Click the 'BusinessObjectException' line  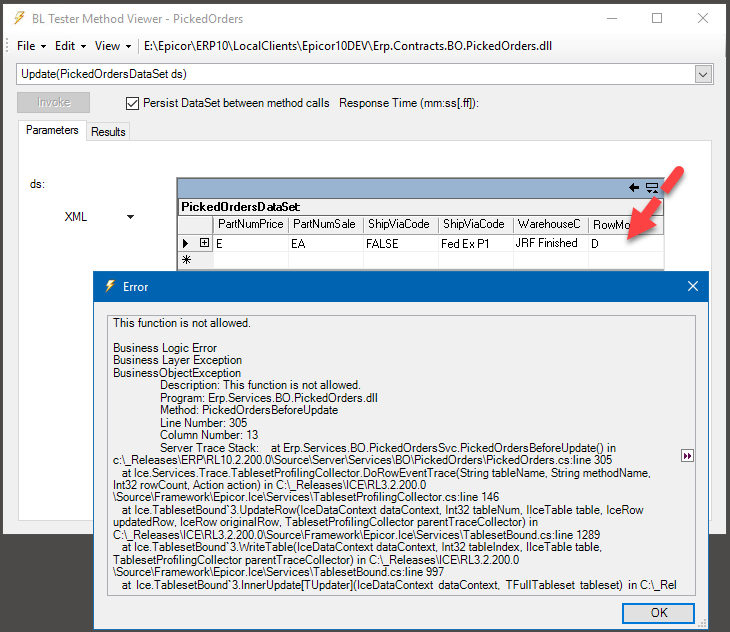[x=177, y=373]
